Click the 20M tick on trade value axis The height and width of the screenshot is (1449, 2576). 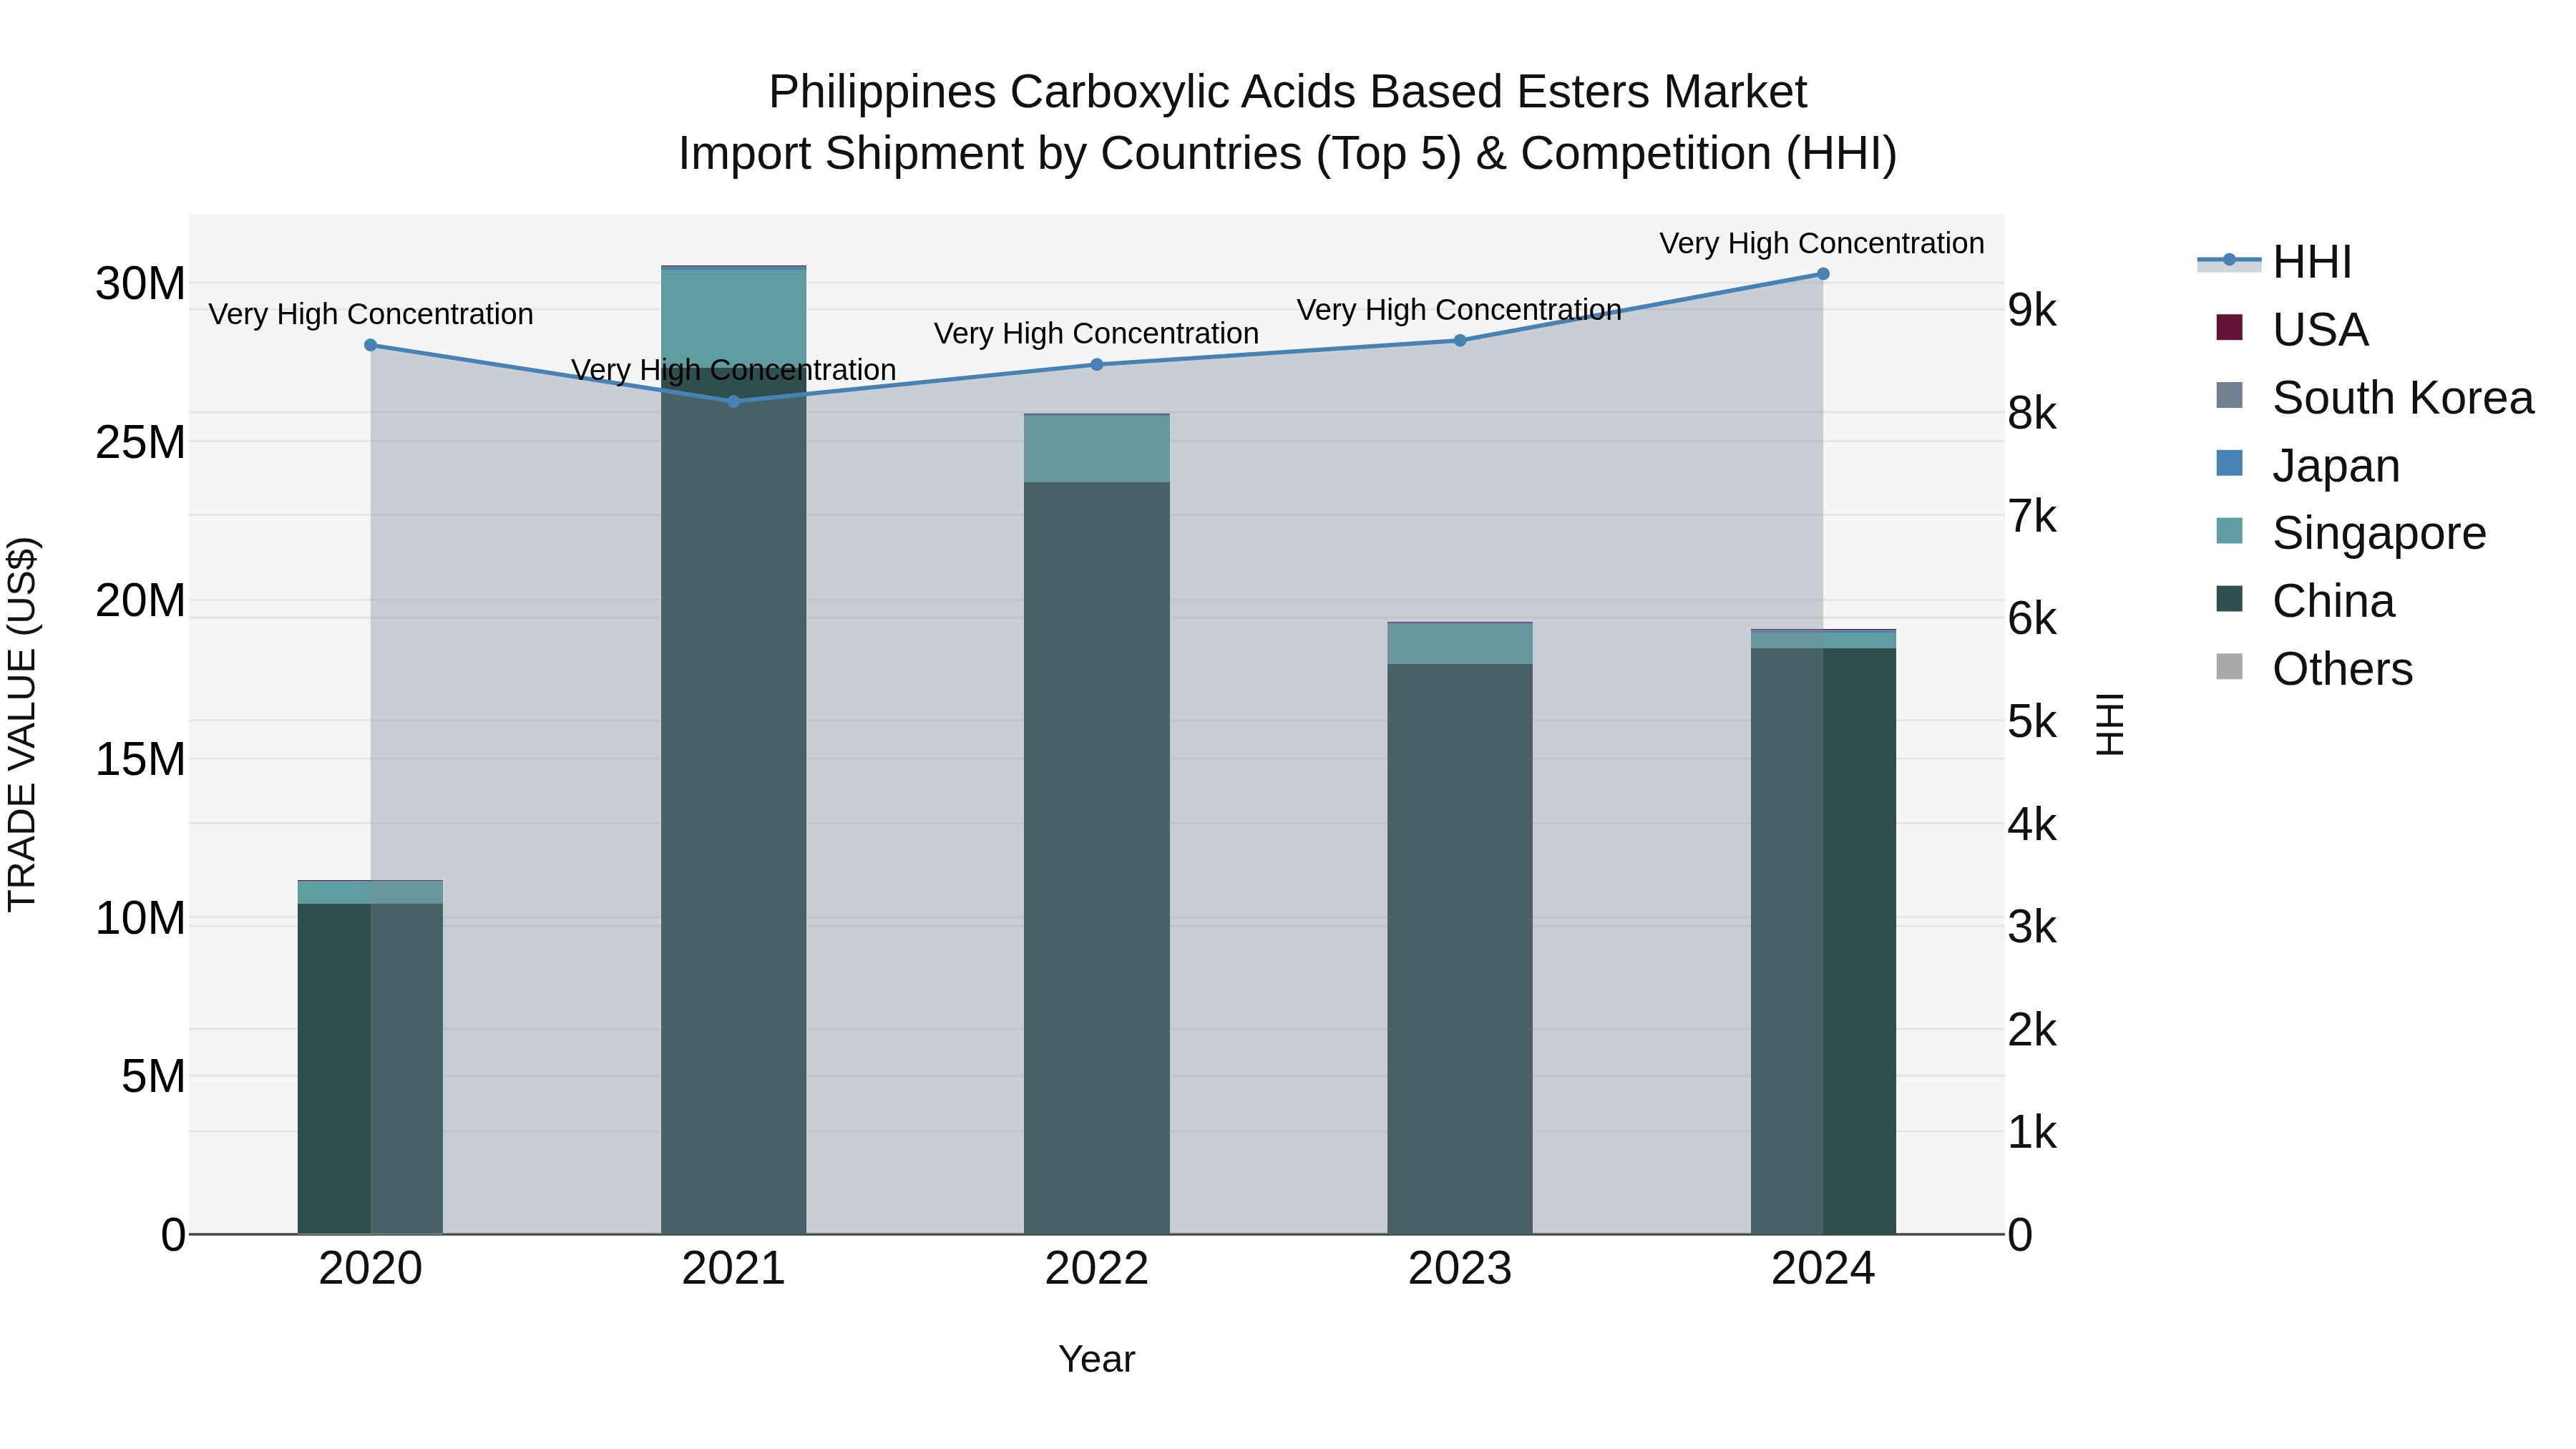coord(140,601)
